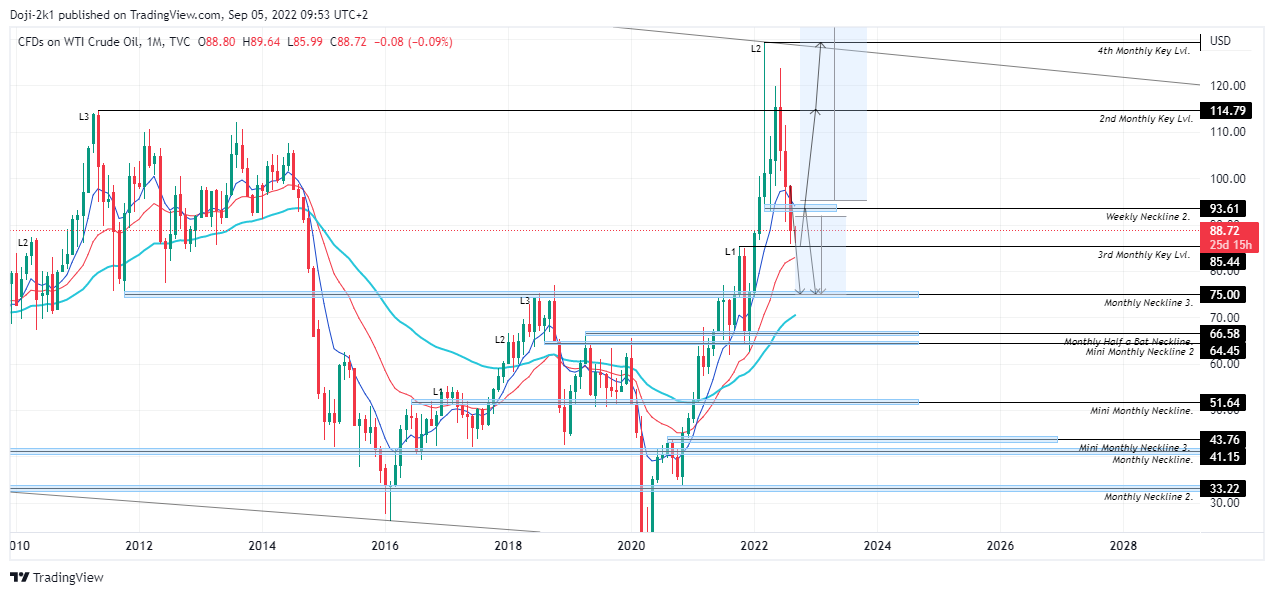This screenshot has height=595, width=1274.
Task: Select the 'Monthly Neckline 2.' annotation
Action: [1149, 497]
